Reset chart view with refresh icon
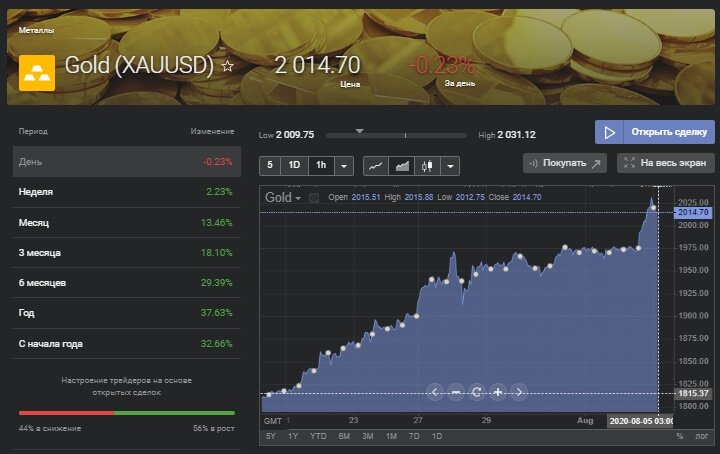Image resolution: width=720 pixels, height=454 pixels. pyautogui.click(x=477, y=392)
